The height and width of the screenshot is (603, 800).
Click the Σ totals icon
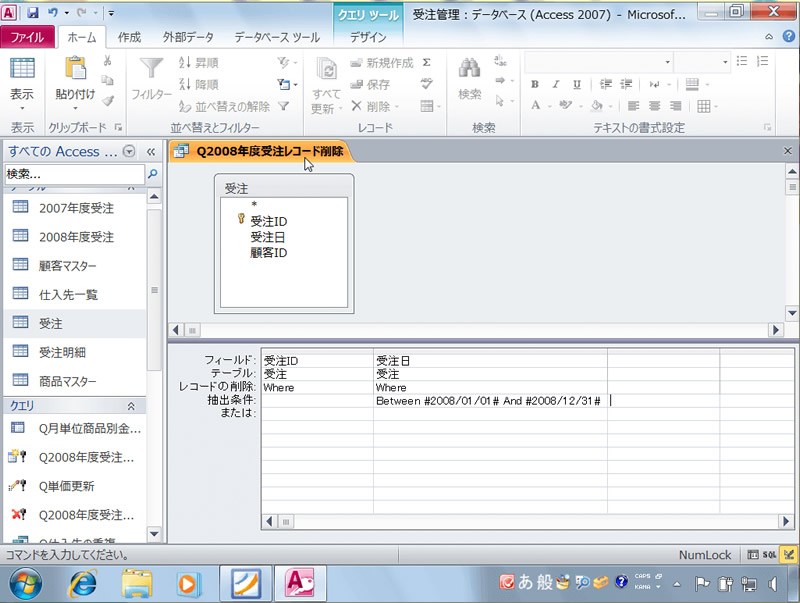(427, 63)
